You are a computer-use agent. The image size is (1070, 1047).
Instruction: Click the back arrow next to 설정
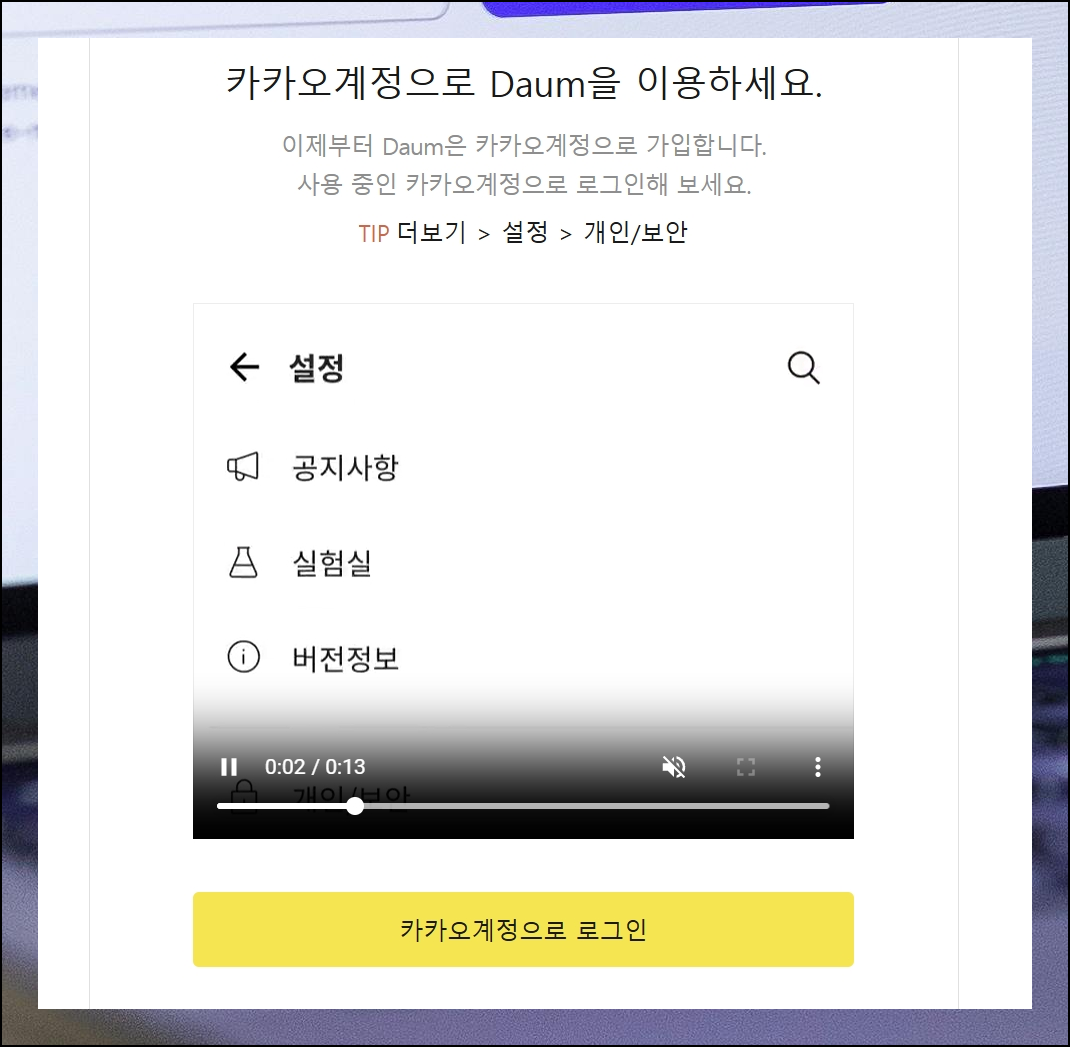point(244,367)
